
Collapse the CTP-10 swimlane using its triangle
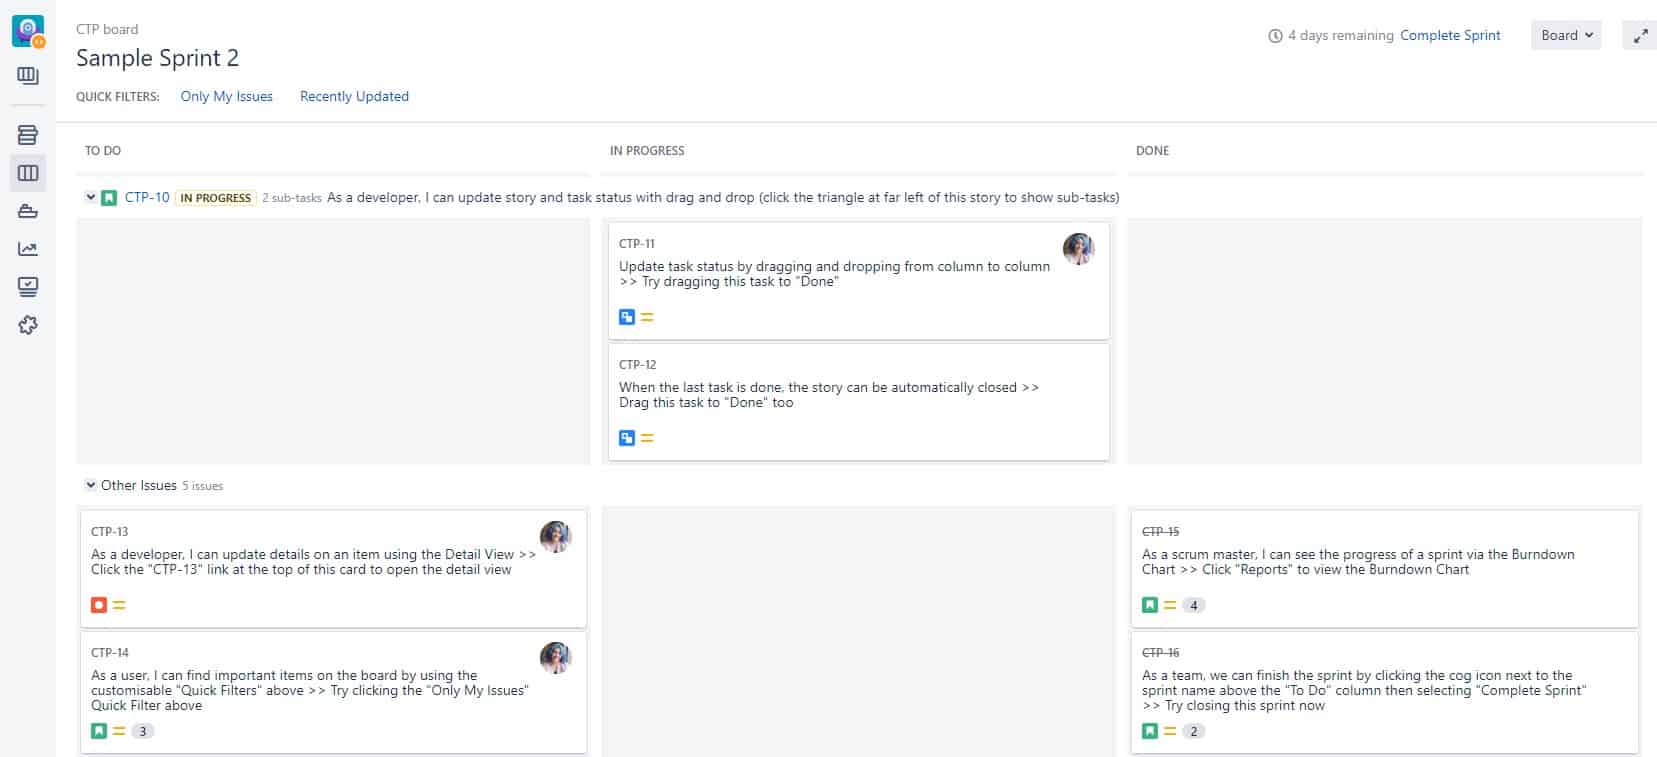pyautogui.click(x=91, y=197)
